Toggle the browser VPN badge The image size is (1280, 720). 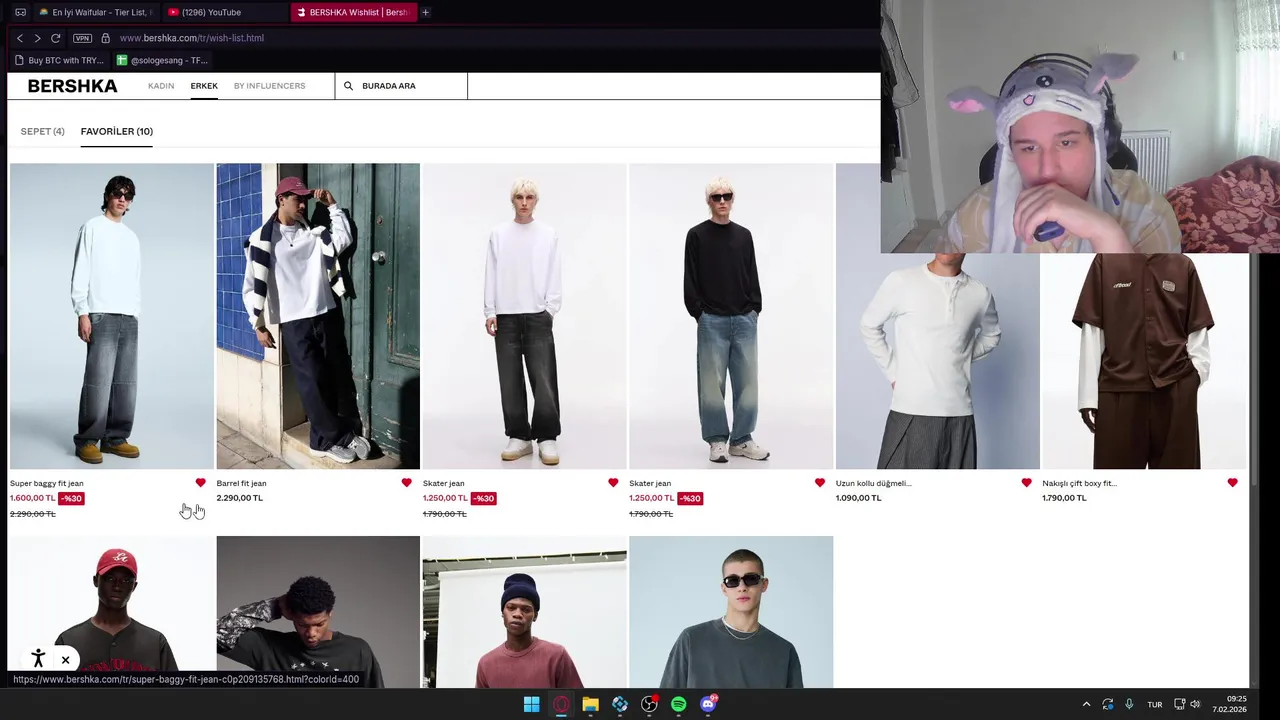(x=82, y=38)
